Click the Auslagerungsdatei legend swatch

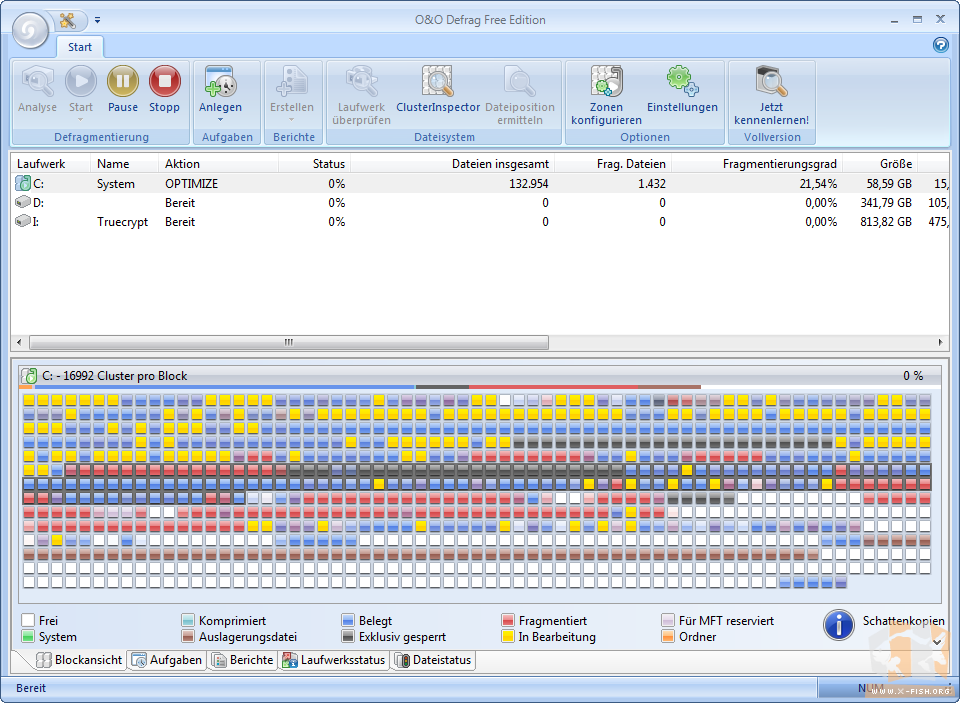pyautogui.click(x=188, y=636)
